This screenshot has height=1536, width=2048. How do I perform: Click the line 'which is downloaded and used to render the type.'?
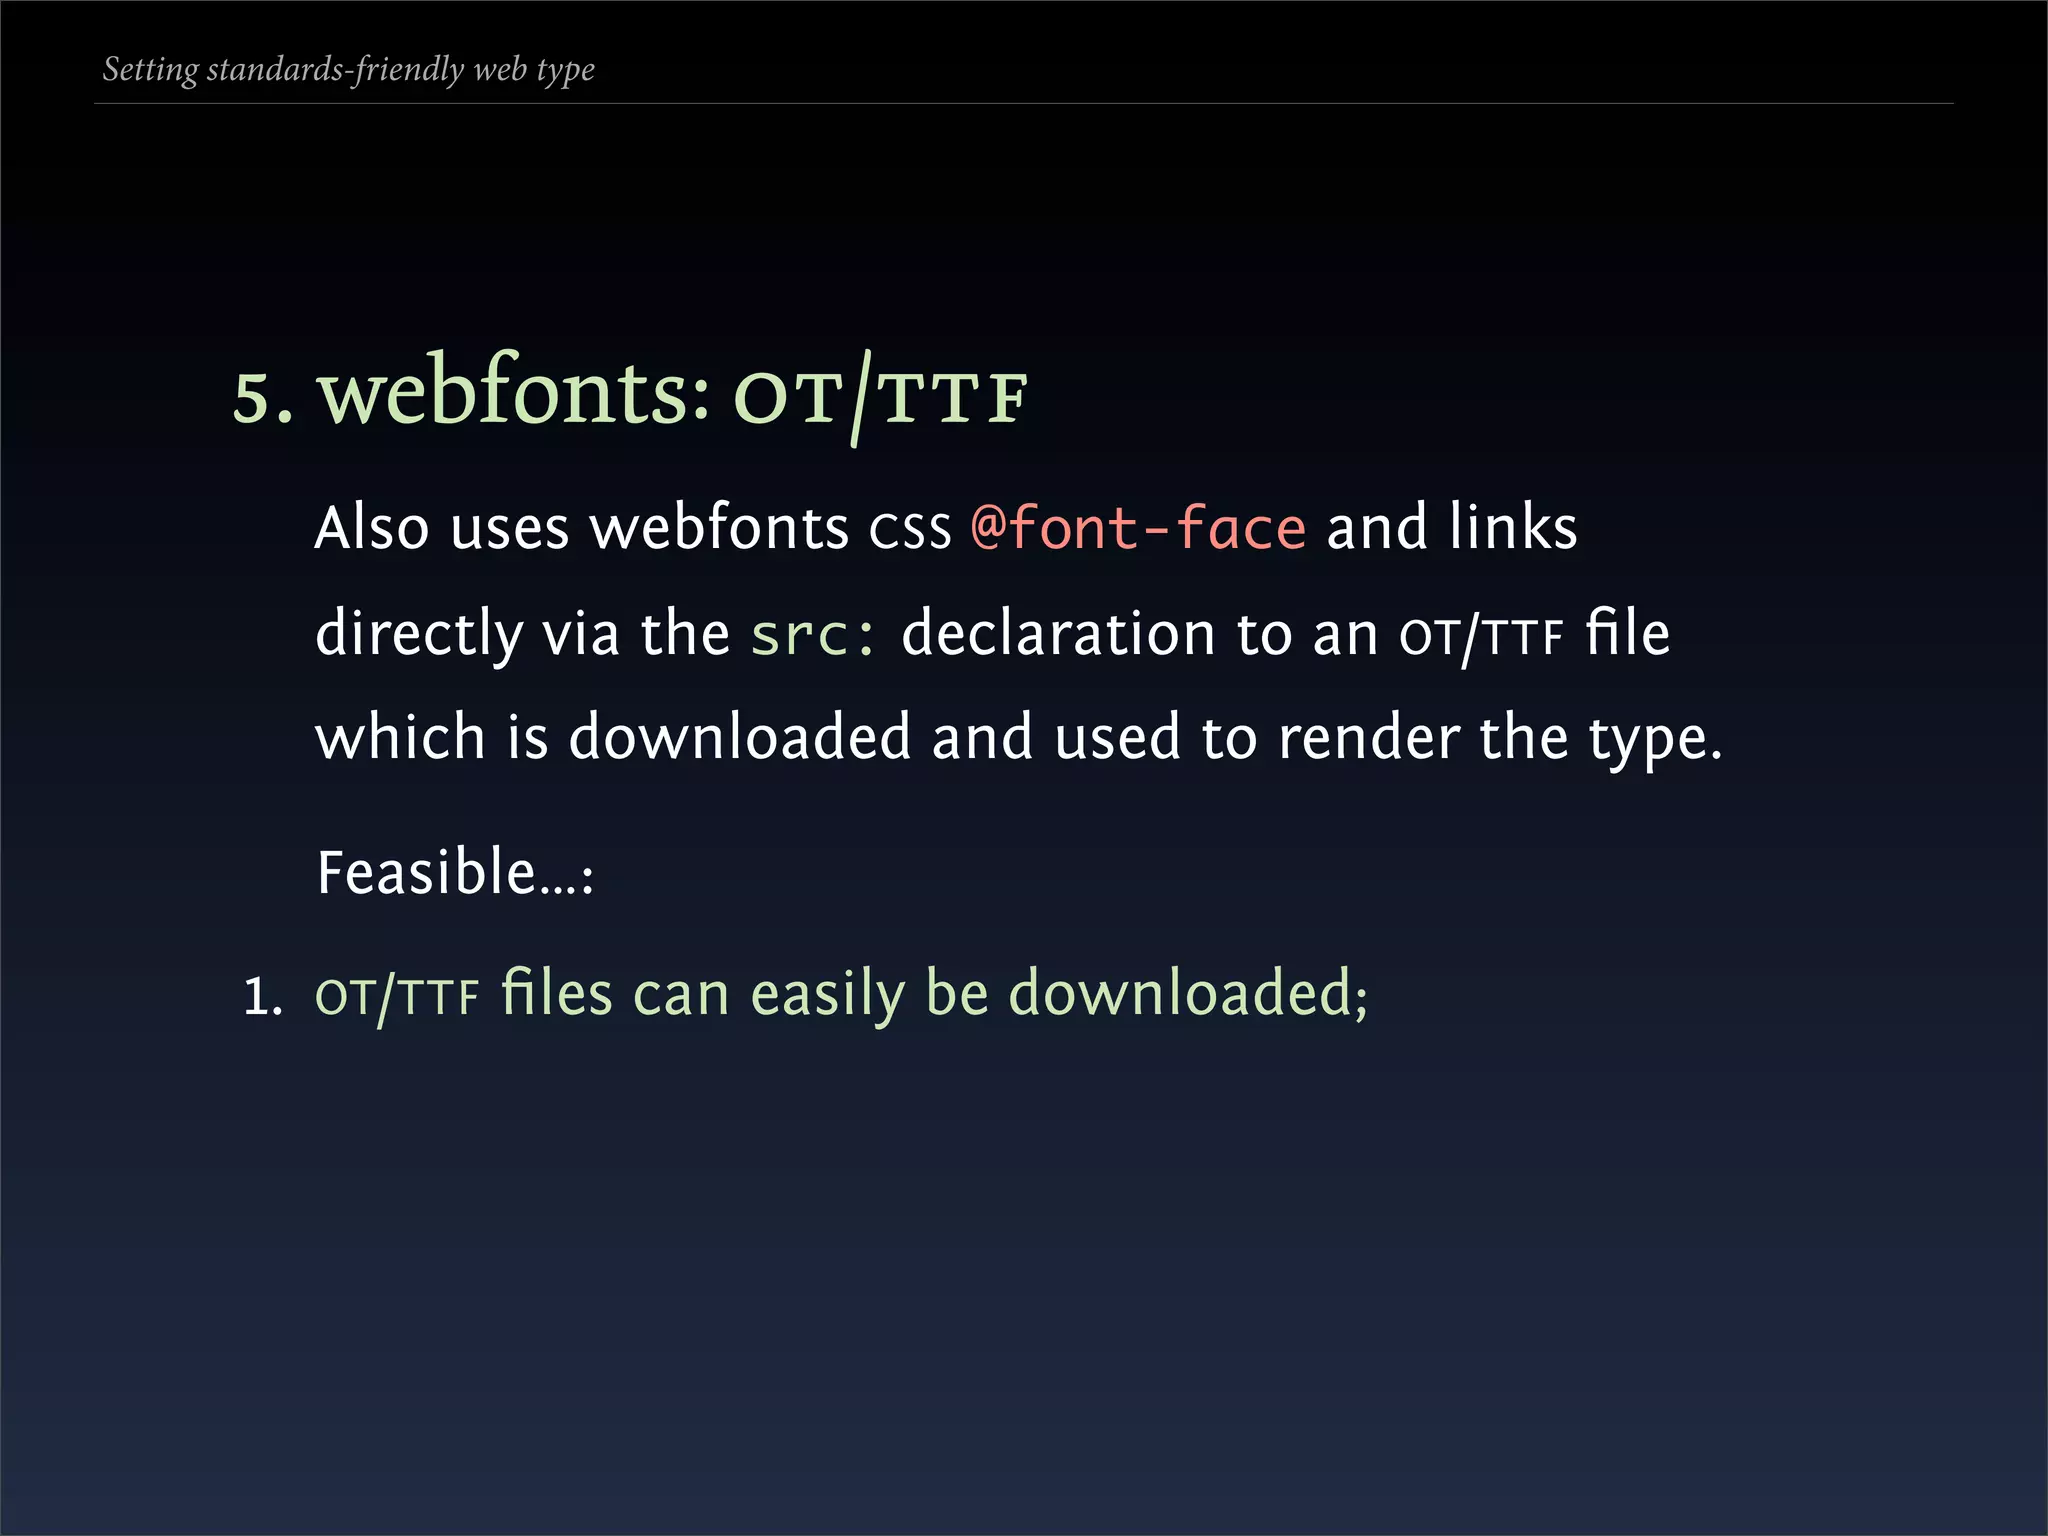tap(1019, 739)
